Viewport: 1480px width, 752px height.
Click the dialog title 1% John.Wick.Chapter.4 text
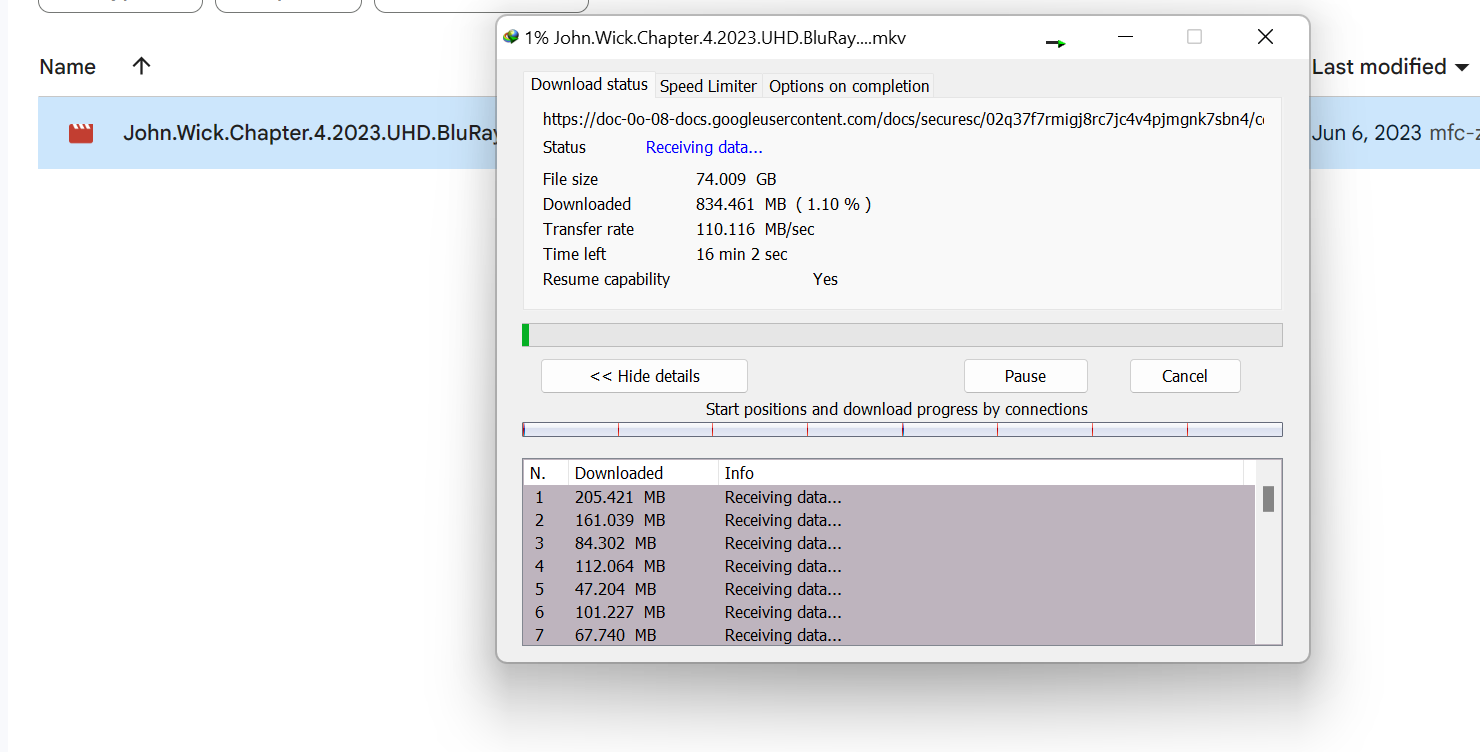coord(715,38)
